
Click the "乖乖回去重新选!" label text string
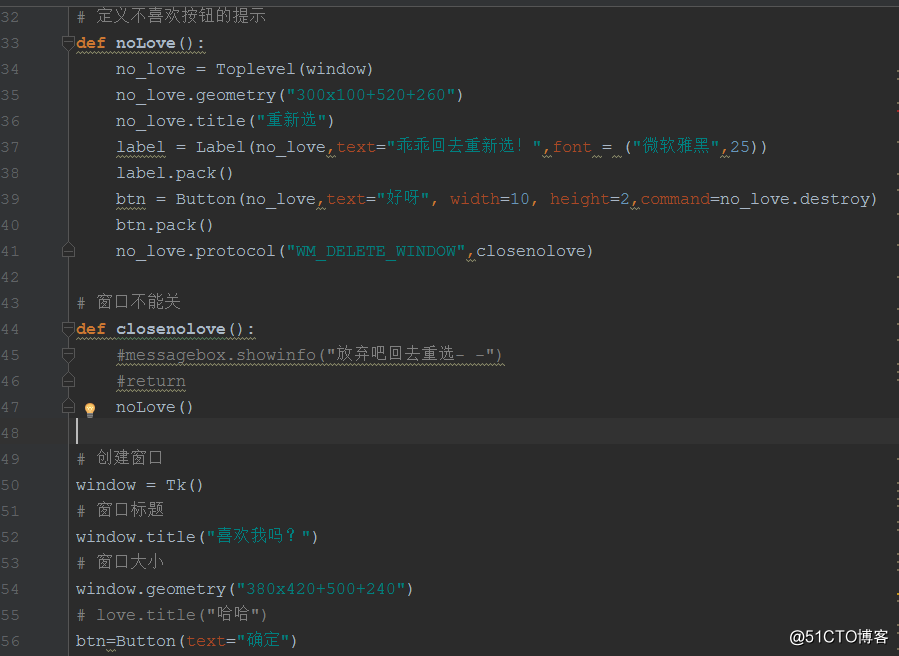(463, 146)
